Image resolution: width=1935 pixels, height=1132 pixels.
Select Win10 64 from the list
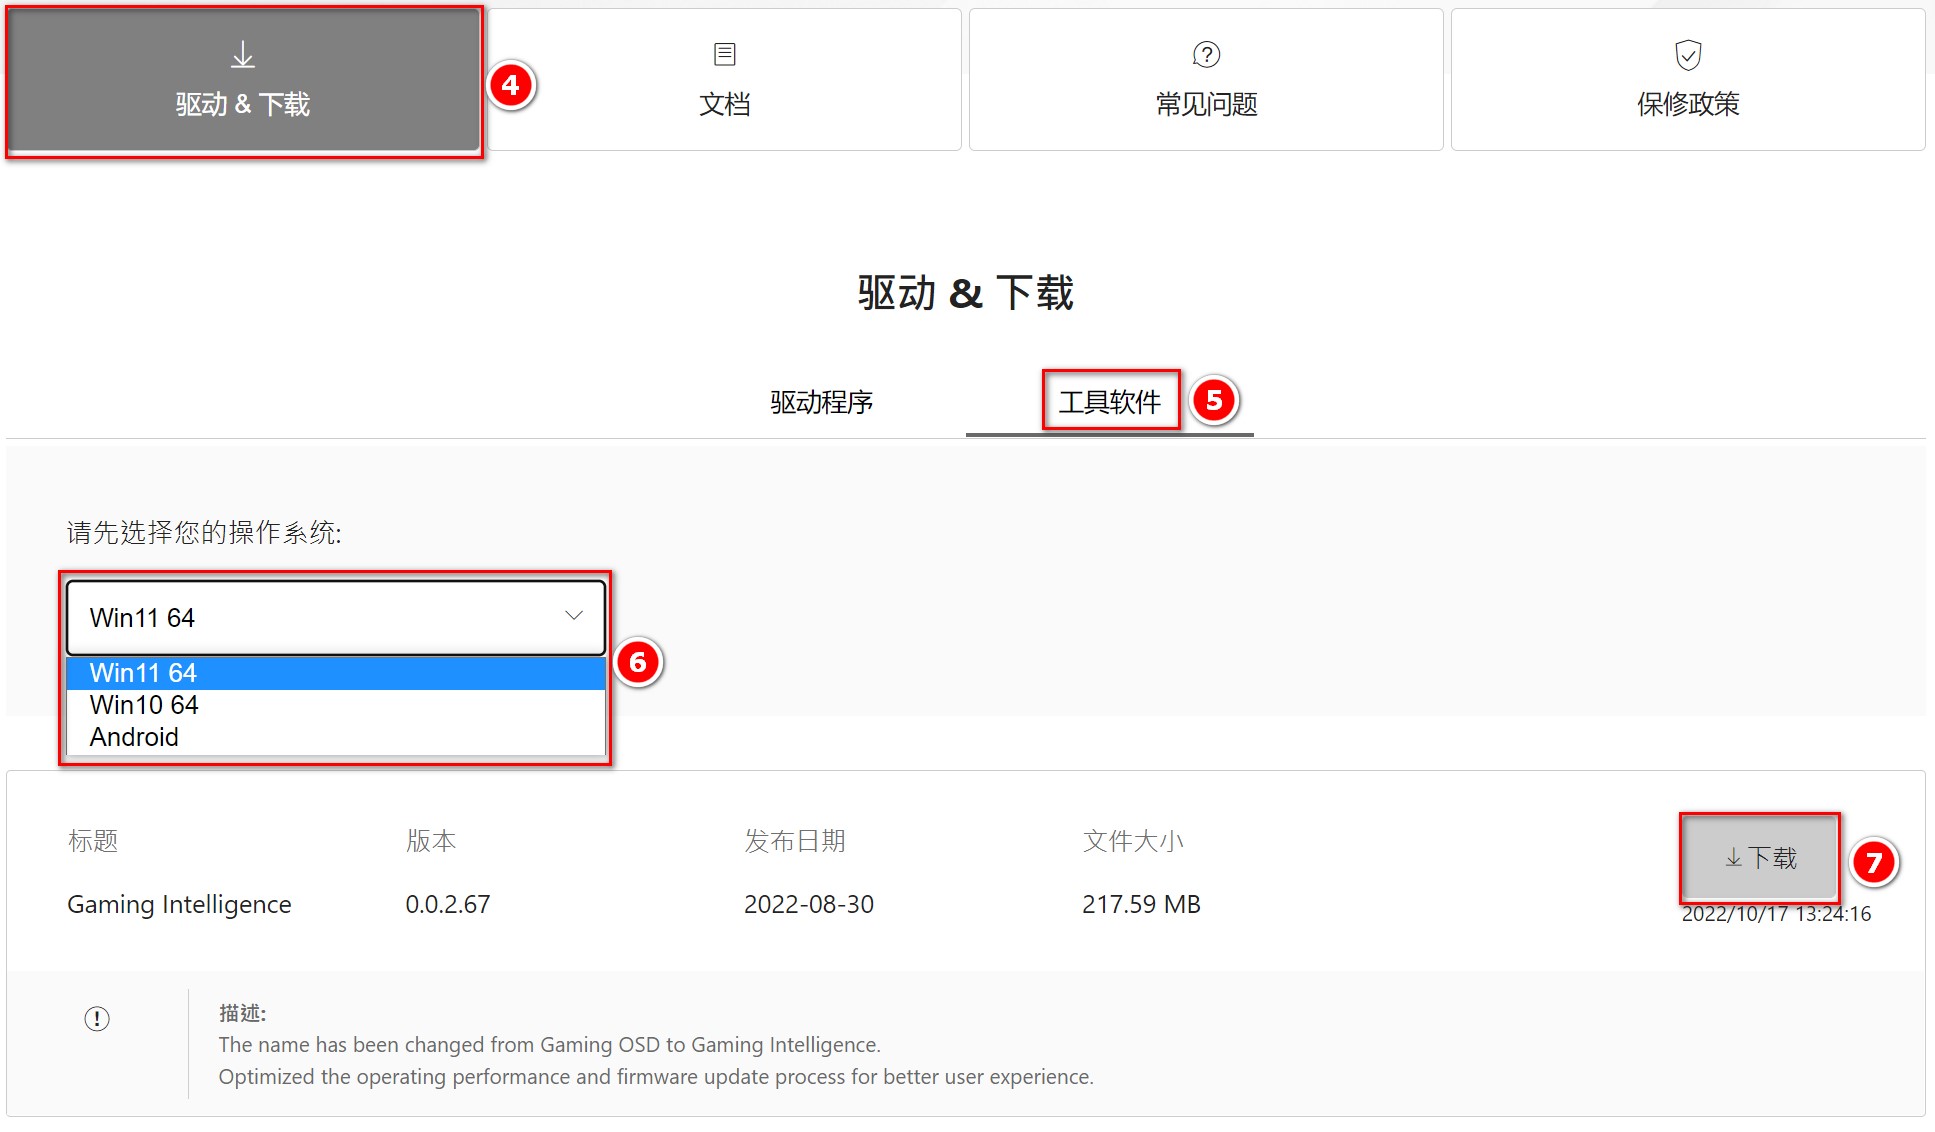(144, 705)
